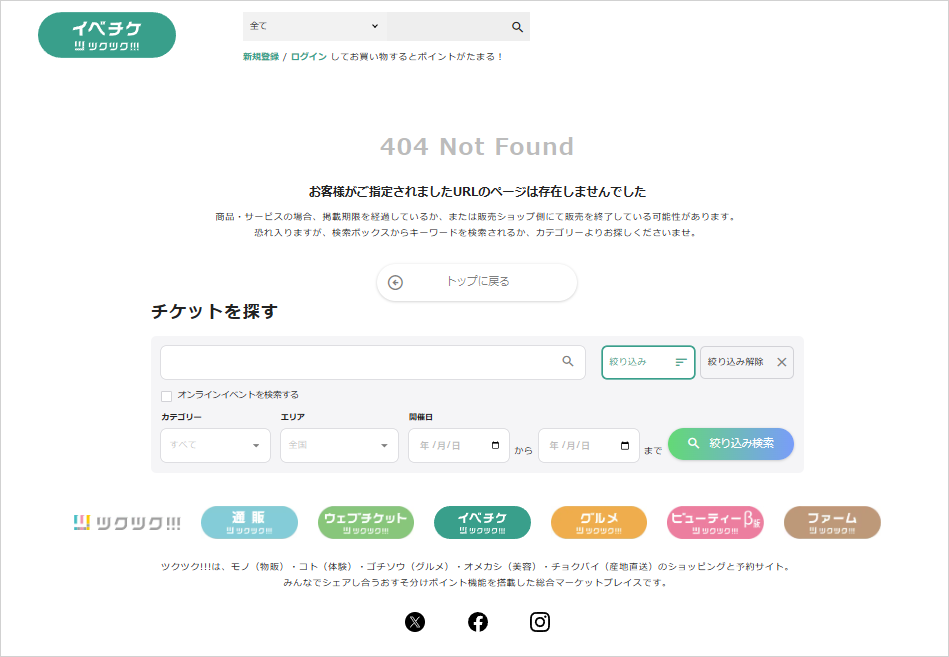This screenshot has height=657, width=949.
Task: Go to the 通販 service tab
Action: pos(249,522)
